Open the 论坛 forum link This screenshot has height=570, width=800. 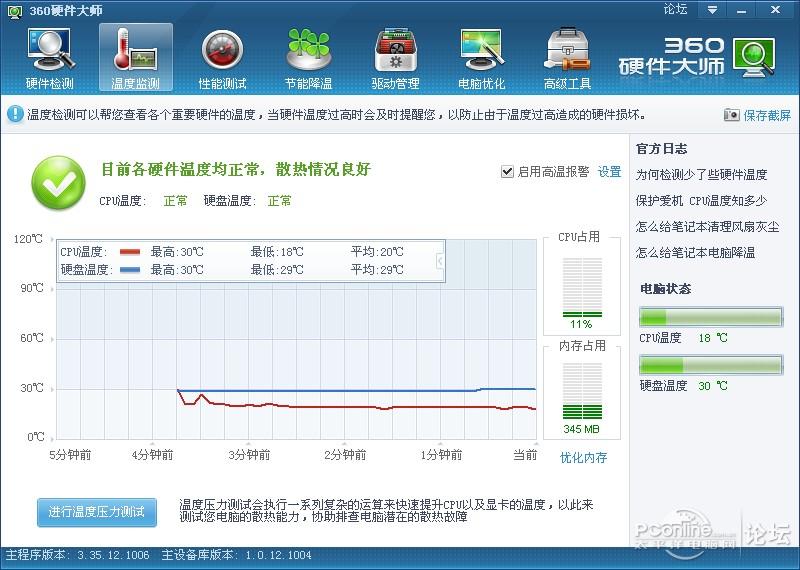coord(676,9)
